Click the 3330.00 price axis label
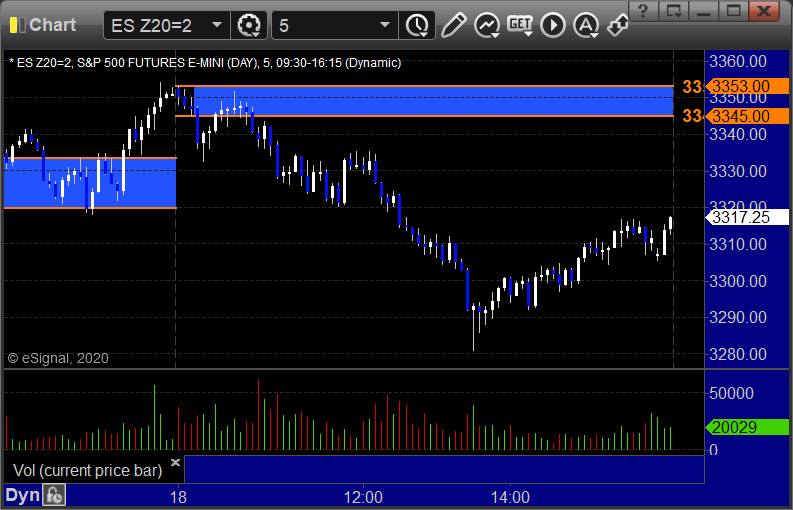Screen dimensions: 793x510 click(x=738, y=171)
